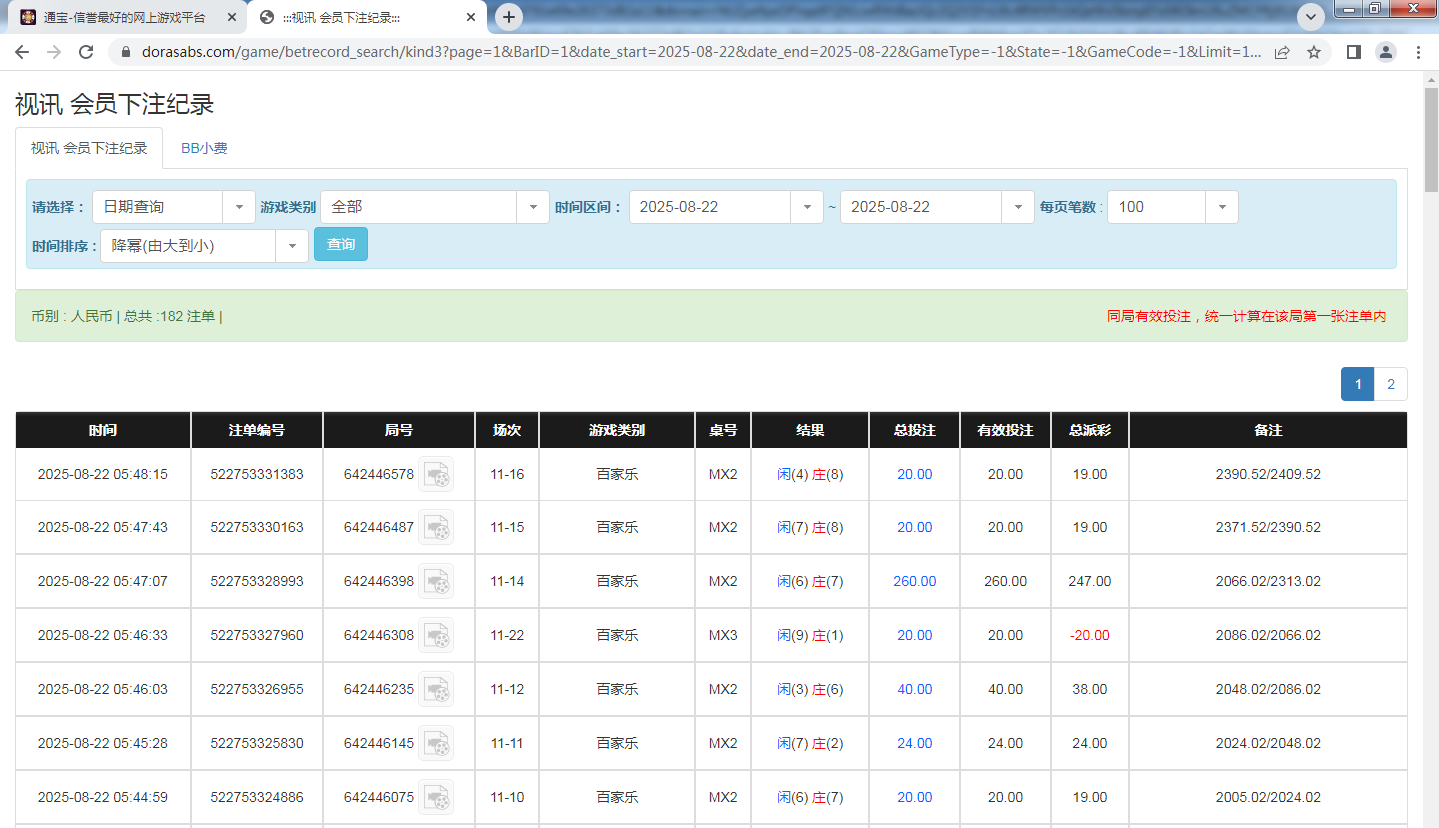
Task: Bookmark this page with the star icon
Action: pos(1314,52)
